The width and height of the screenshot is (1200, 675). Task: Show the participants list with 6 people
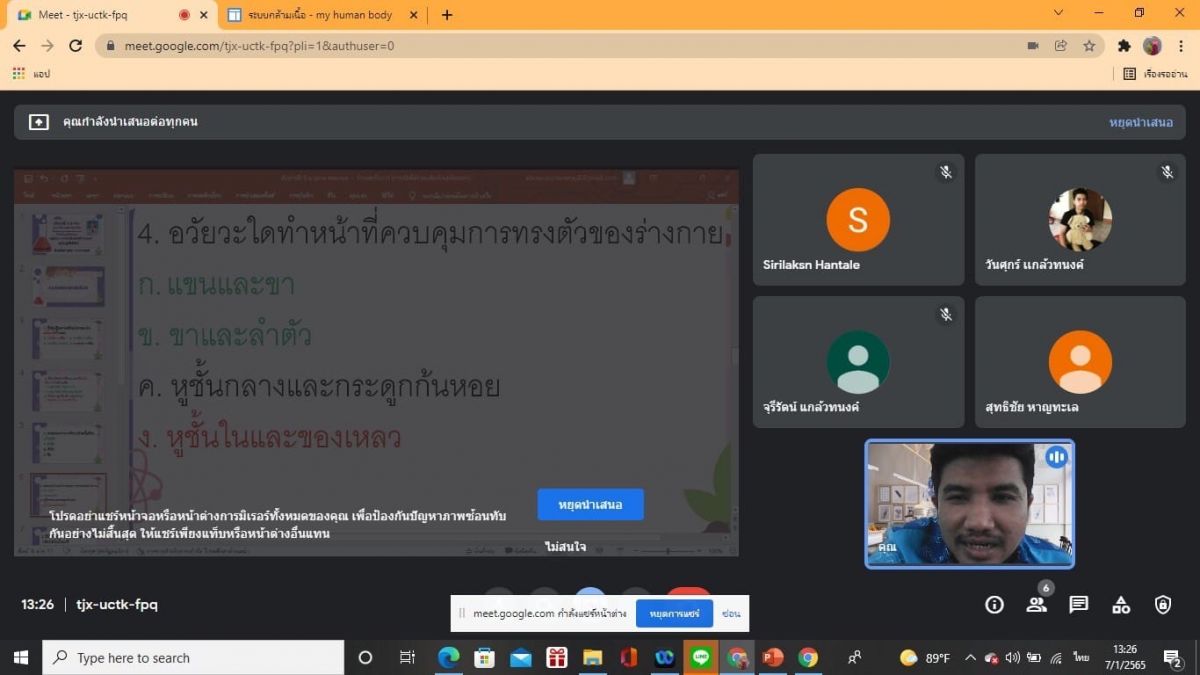[1036, 604]
